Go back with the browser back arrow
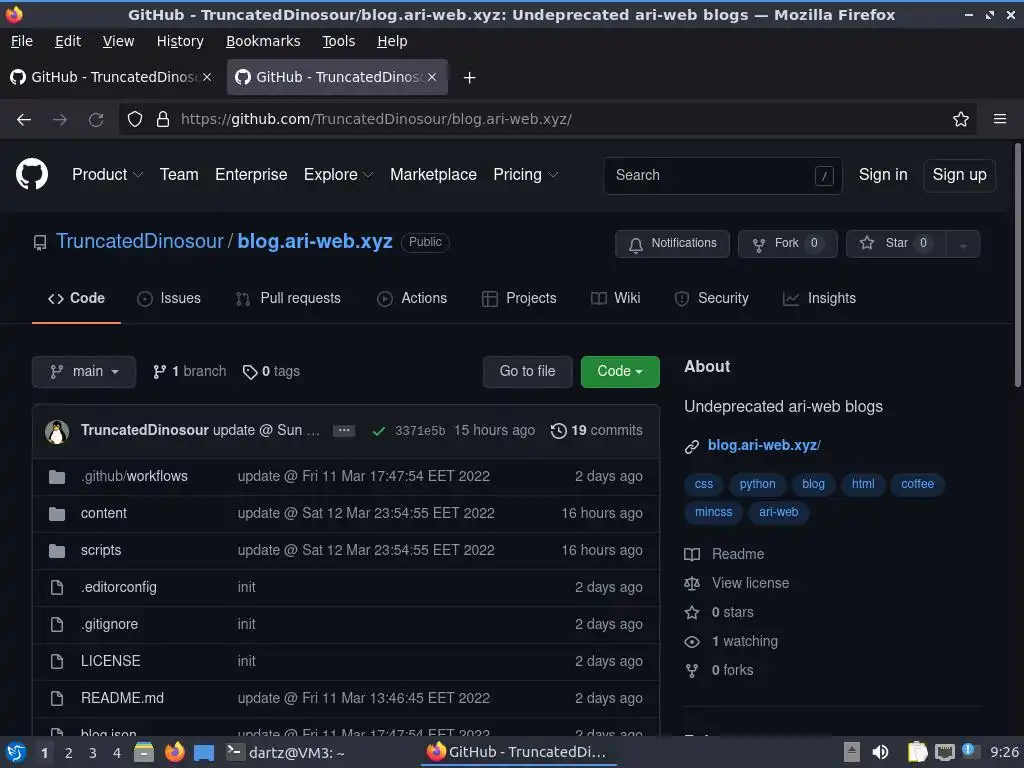Viewport: 1024px width, 768px height. (x=24, y=120)
